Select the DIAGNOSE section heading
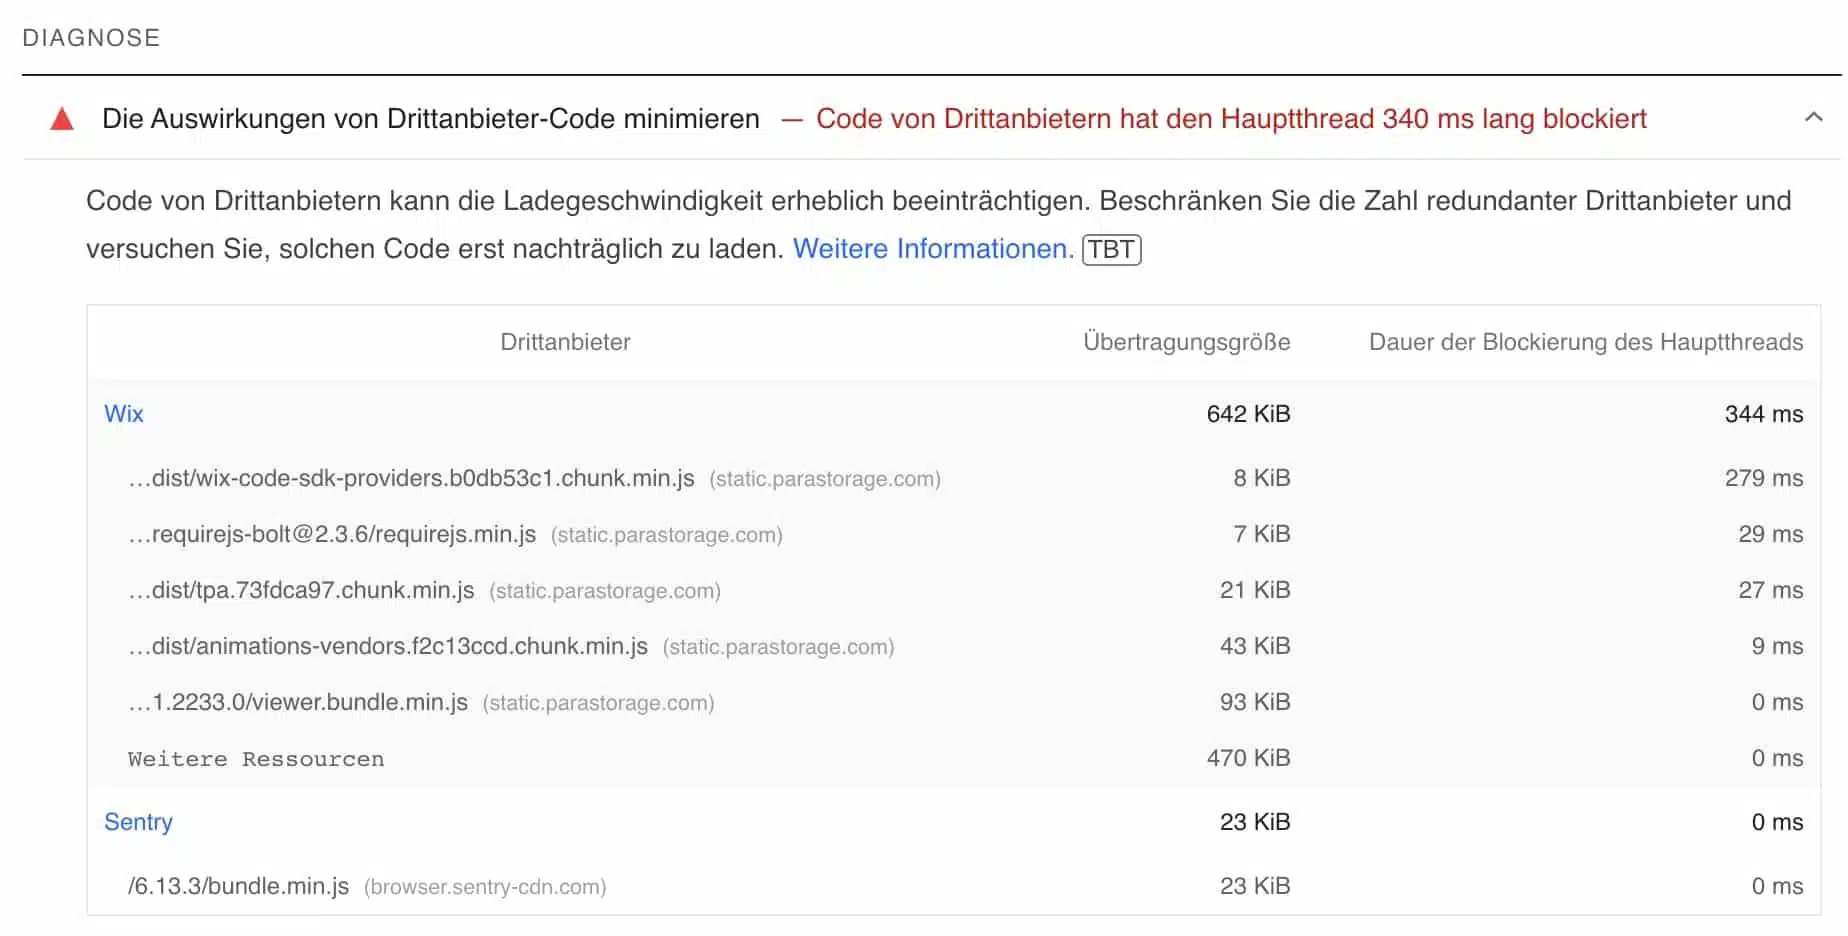Viewport: 1848px width, 936px height. 92,38
